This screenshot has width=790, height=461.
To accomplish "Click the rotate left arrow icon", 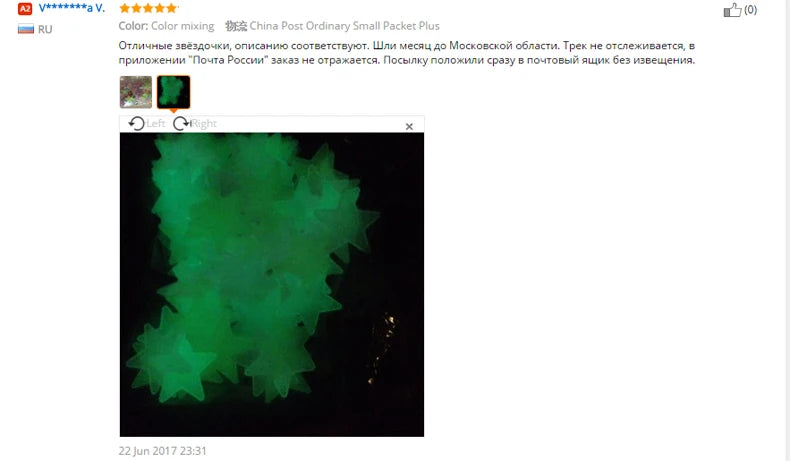I will tap(136, 123).
